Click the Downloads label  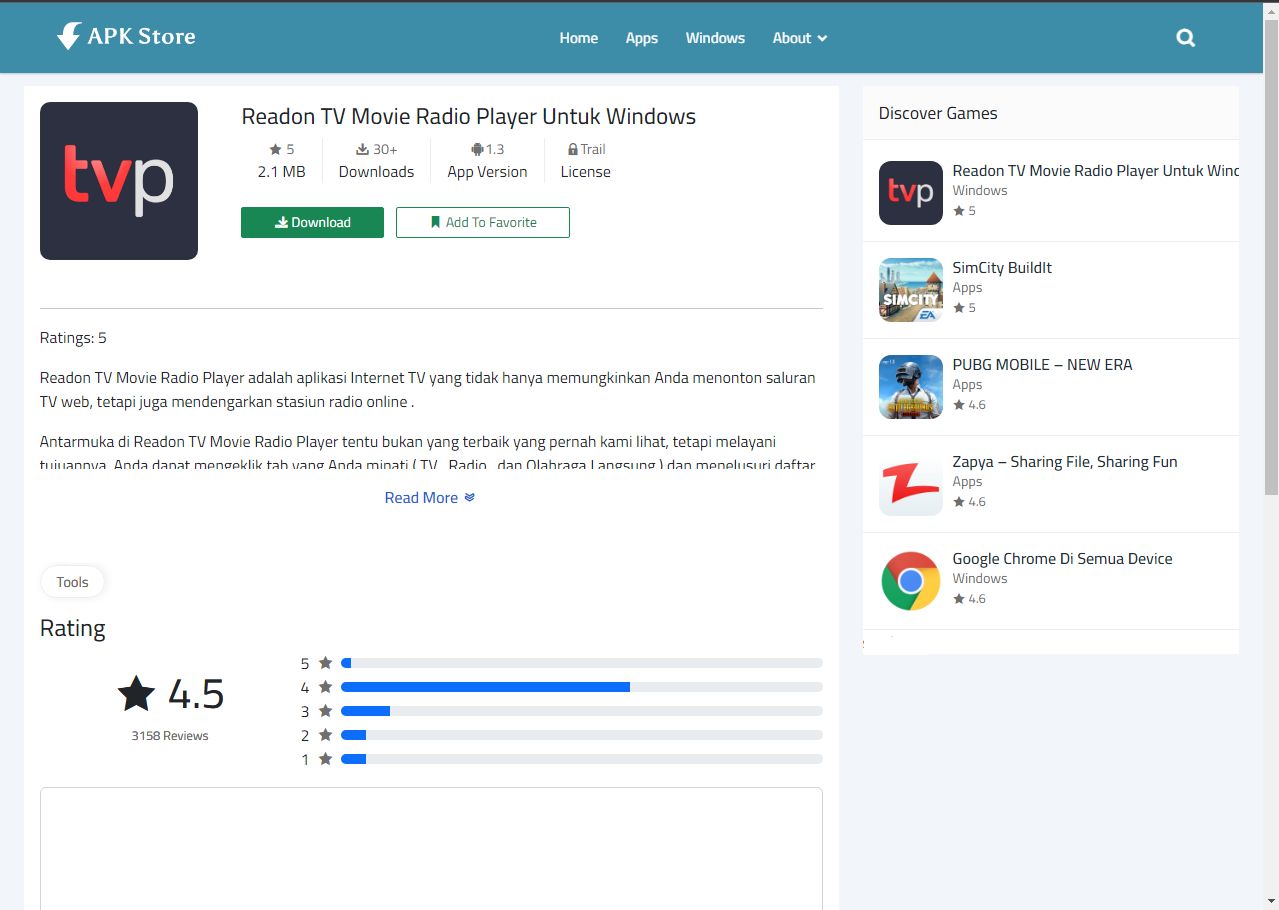coord(376,172)
